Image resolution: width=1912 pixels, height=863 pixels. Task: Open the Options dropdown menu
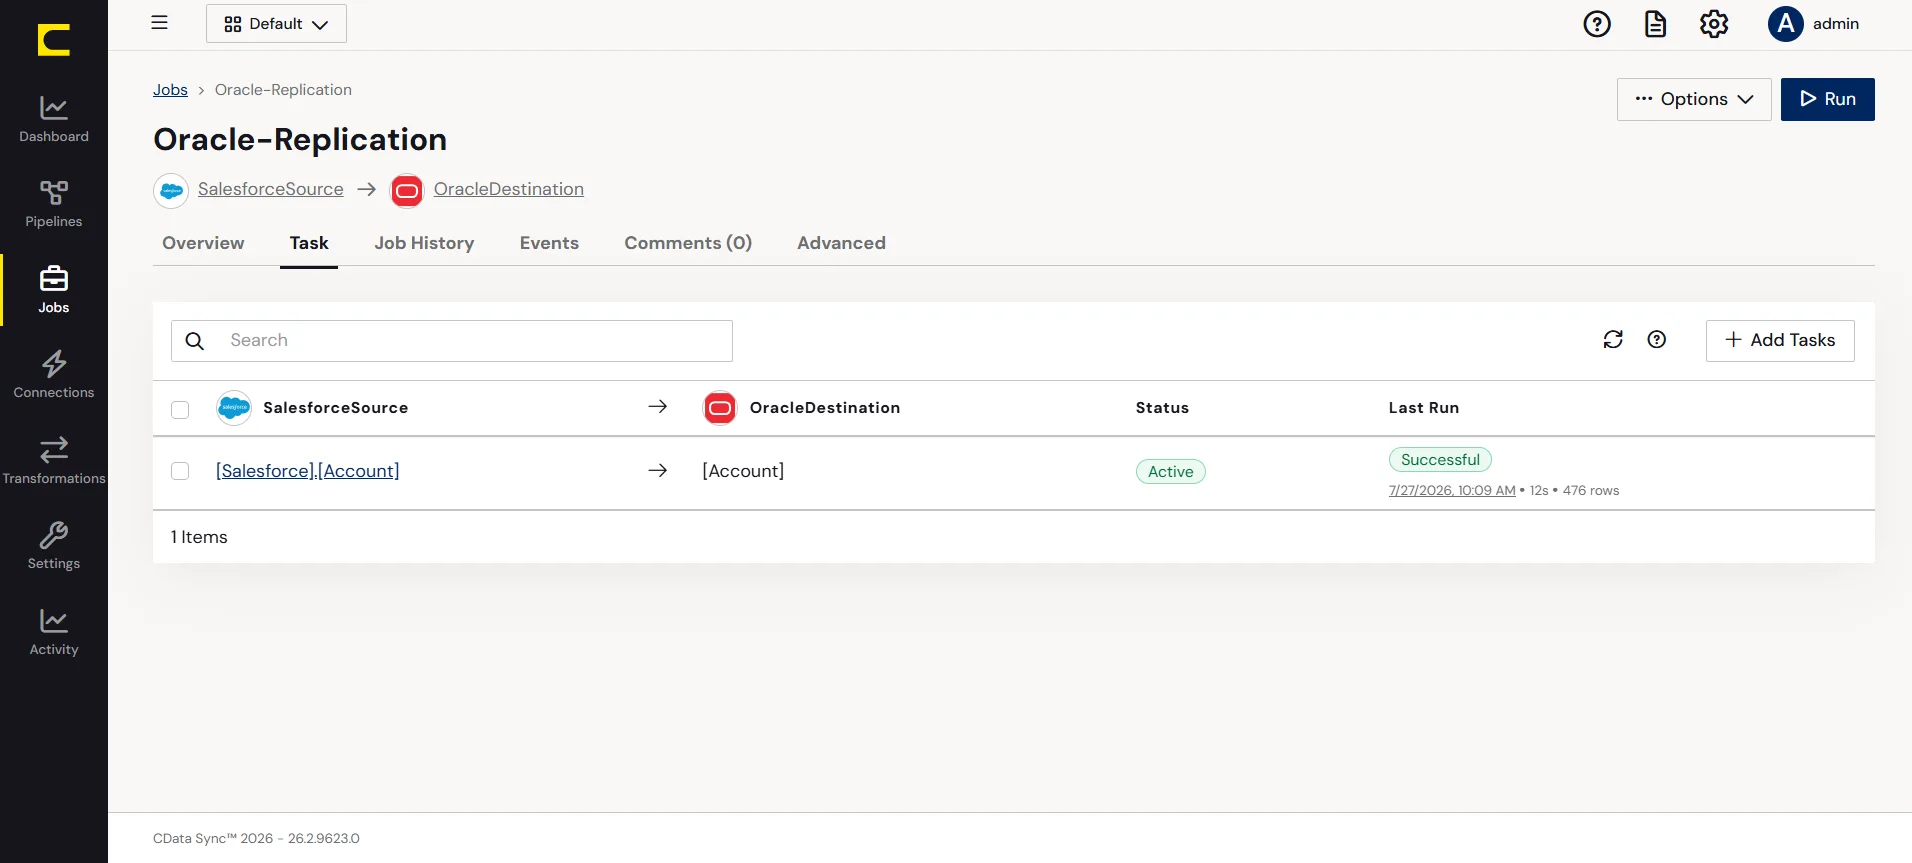pyautogui.click(x=1694, y=99)
